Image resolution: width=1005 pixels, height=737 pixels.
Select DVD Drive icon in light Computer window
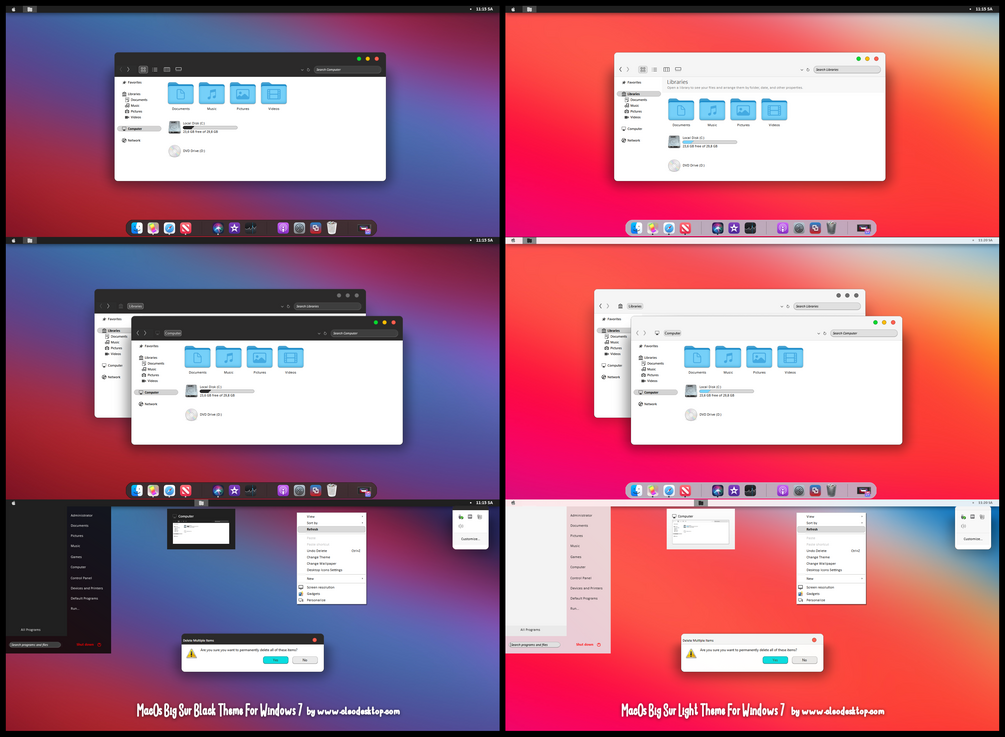click(690, 415)
